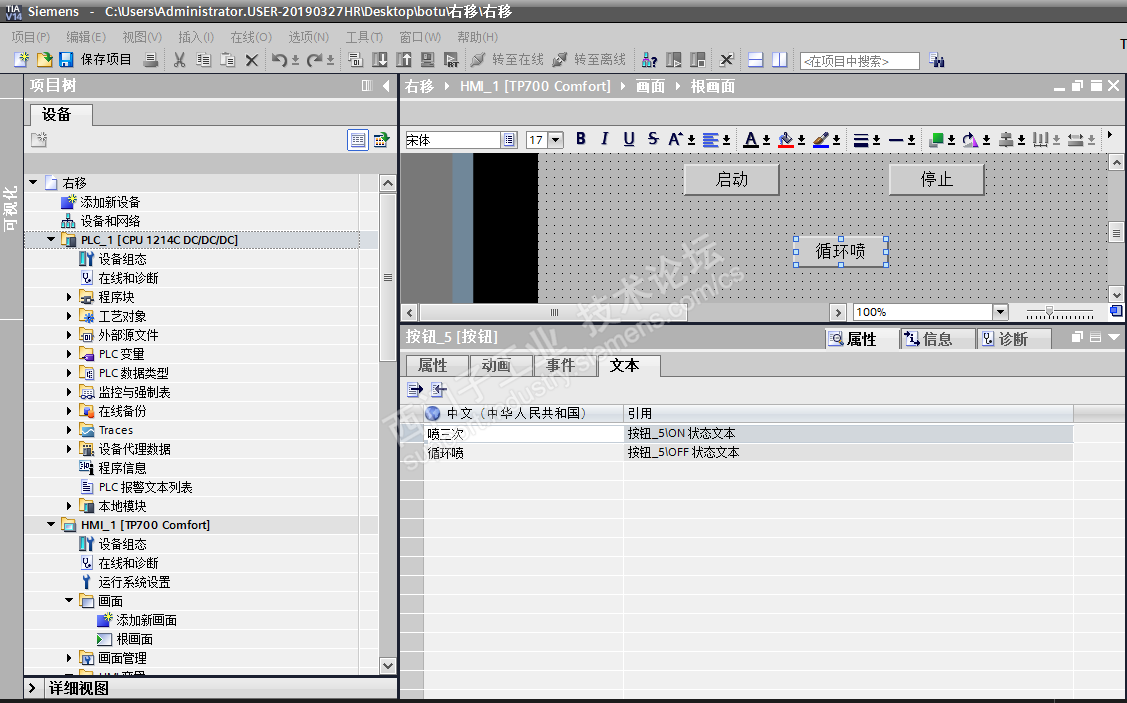Click the new project icon
Image resolution: width=1127 pixels, height=703 pixels.
(x=22, y=60)
